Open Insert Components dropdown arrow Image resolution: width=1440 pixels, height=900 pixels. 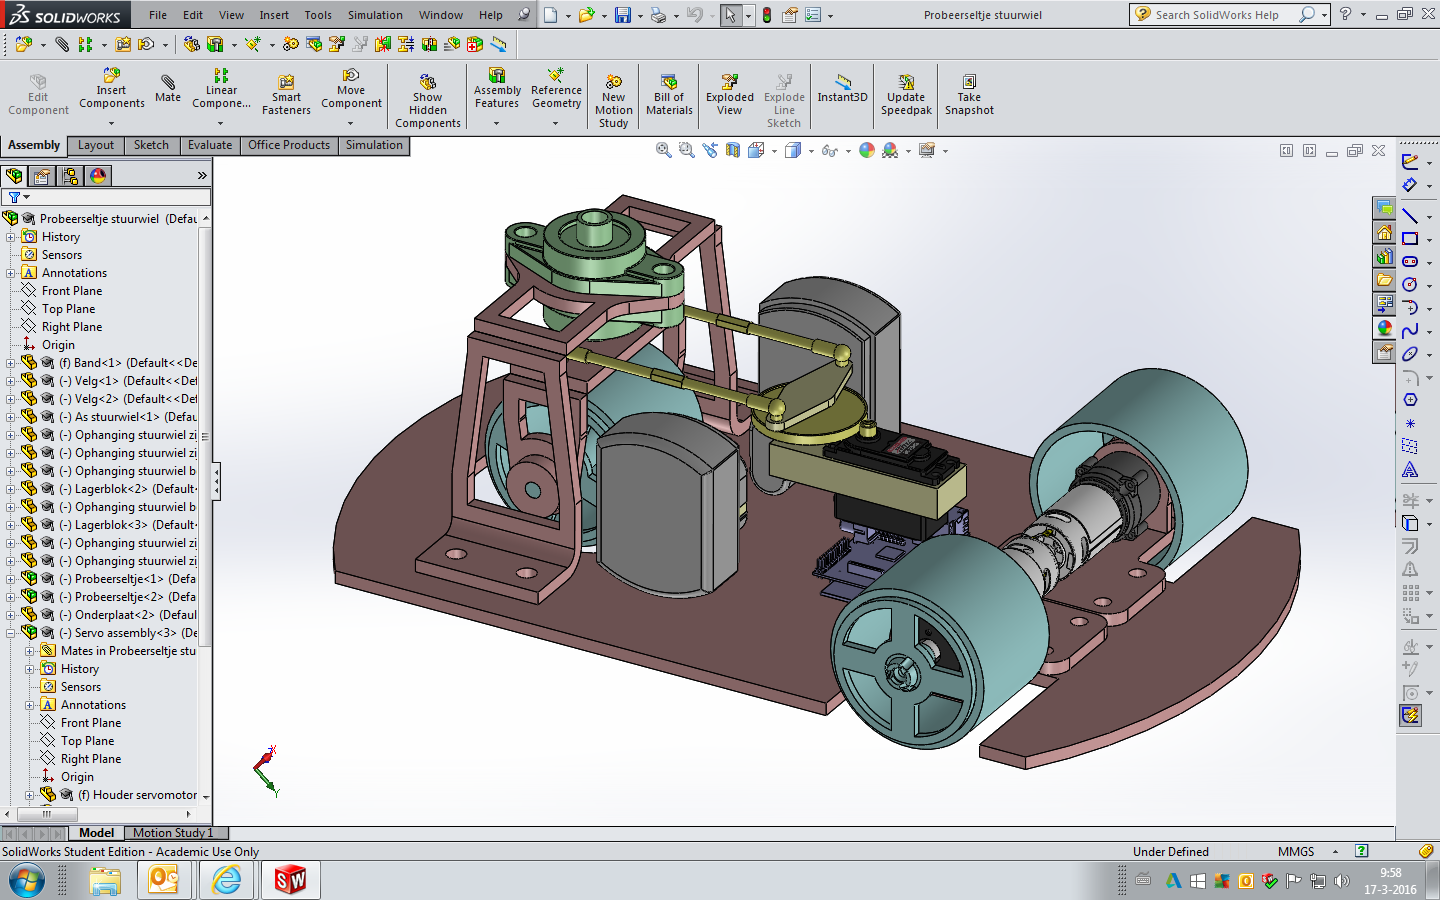(x=111, y=124)
